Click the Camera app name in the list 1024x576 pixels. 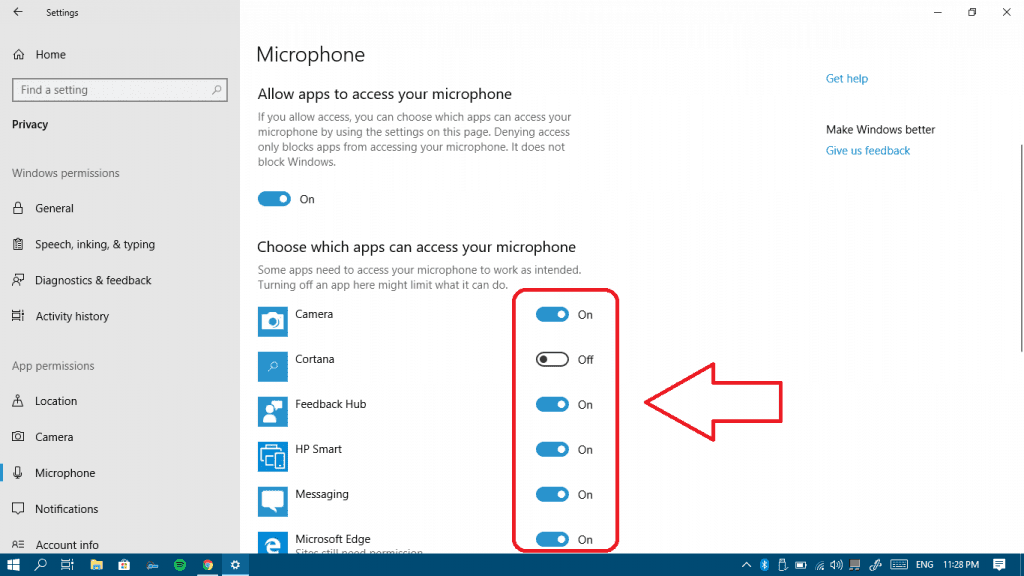314,314
